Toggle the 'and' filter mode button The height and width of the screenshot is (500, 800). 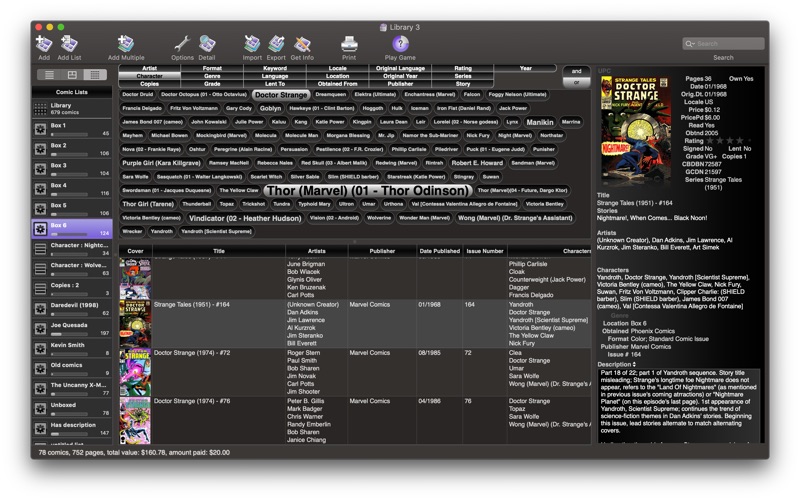(x=577, y=71)
